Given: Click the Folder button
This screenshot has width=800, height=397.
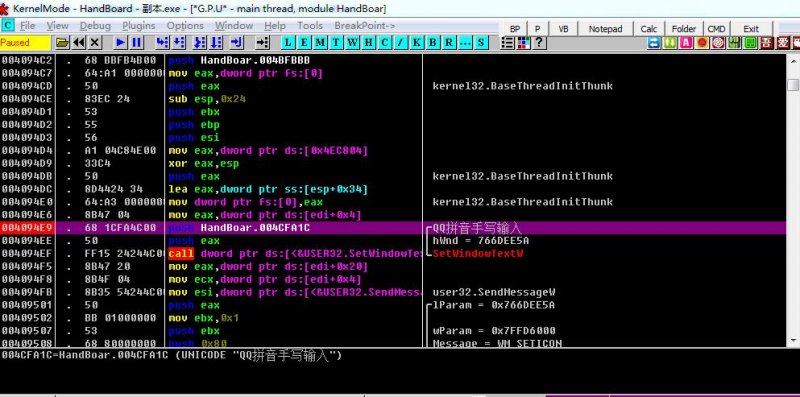Looking at the screenshot, I should [684, 29].
